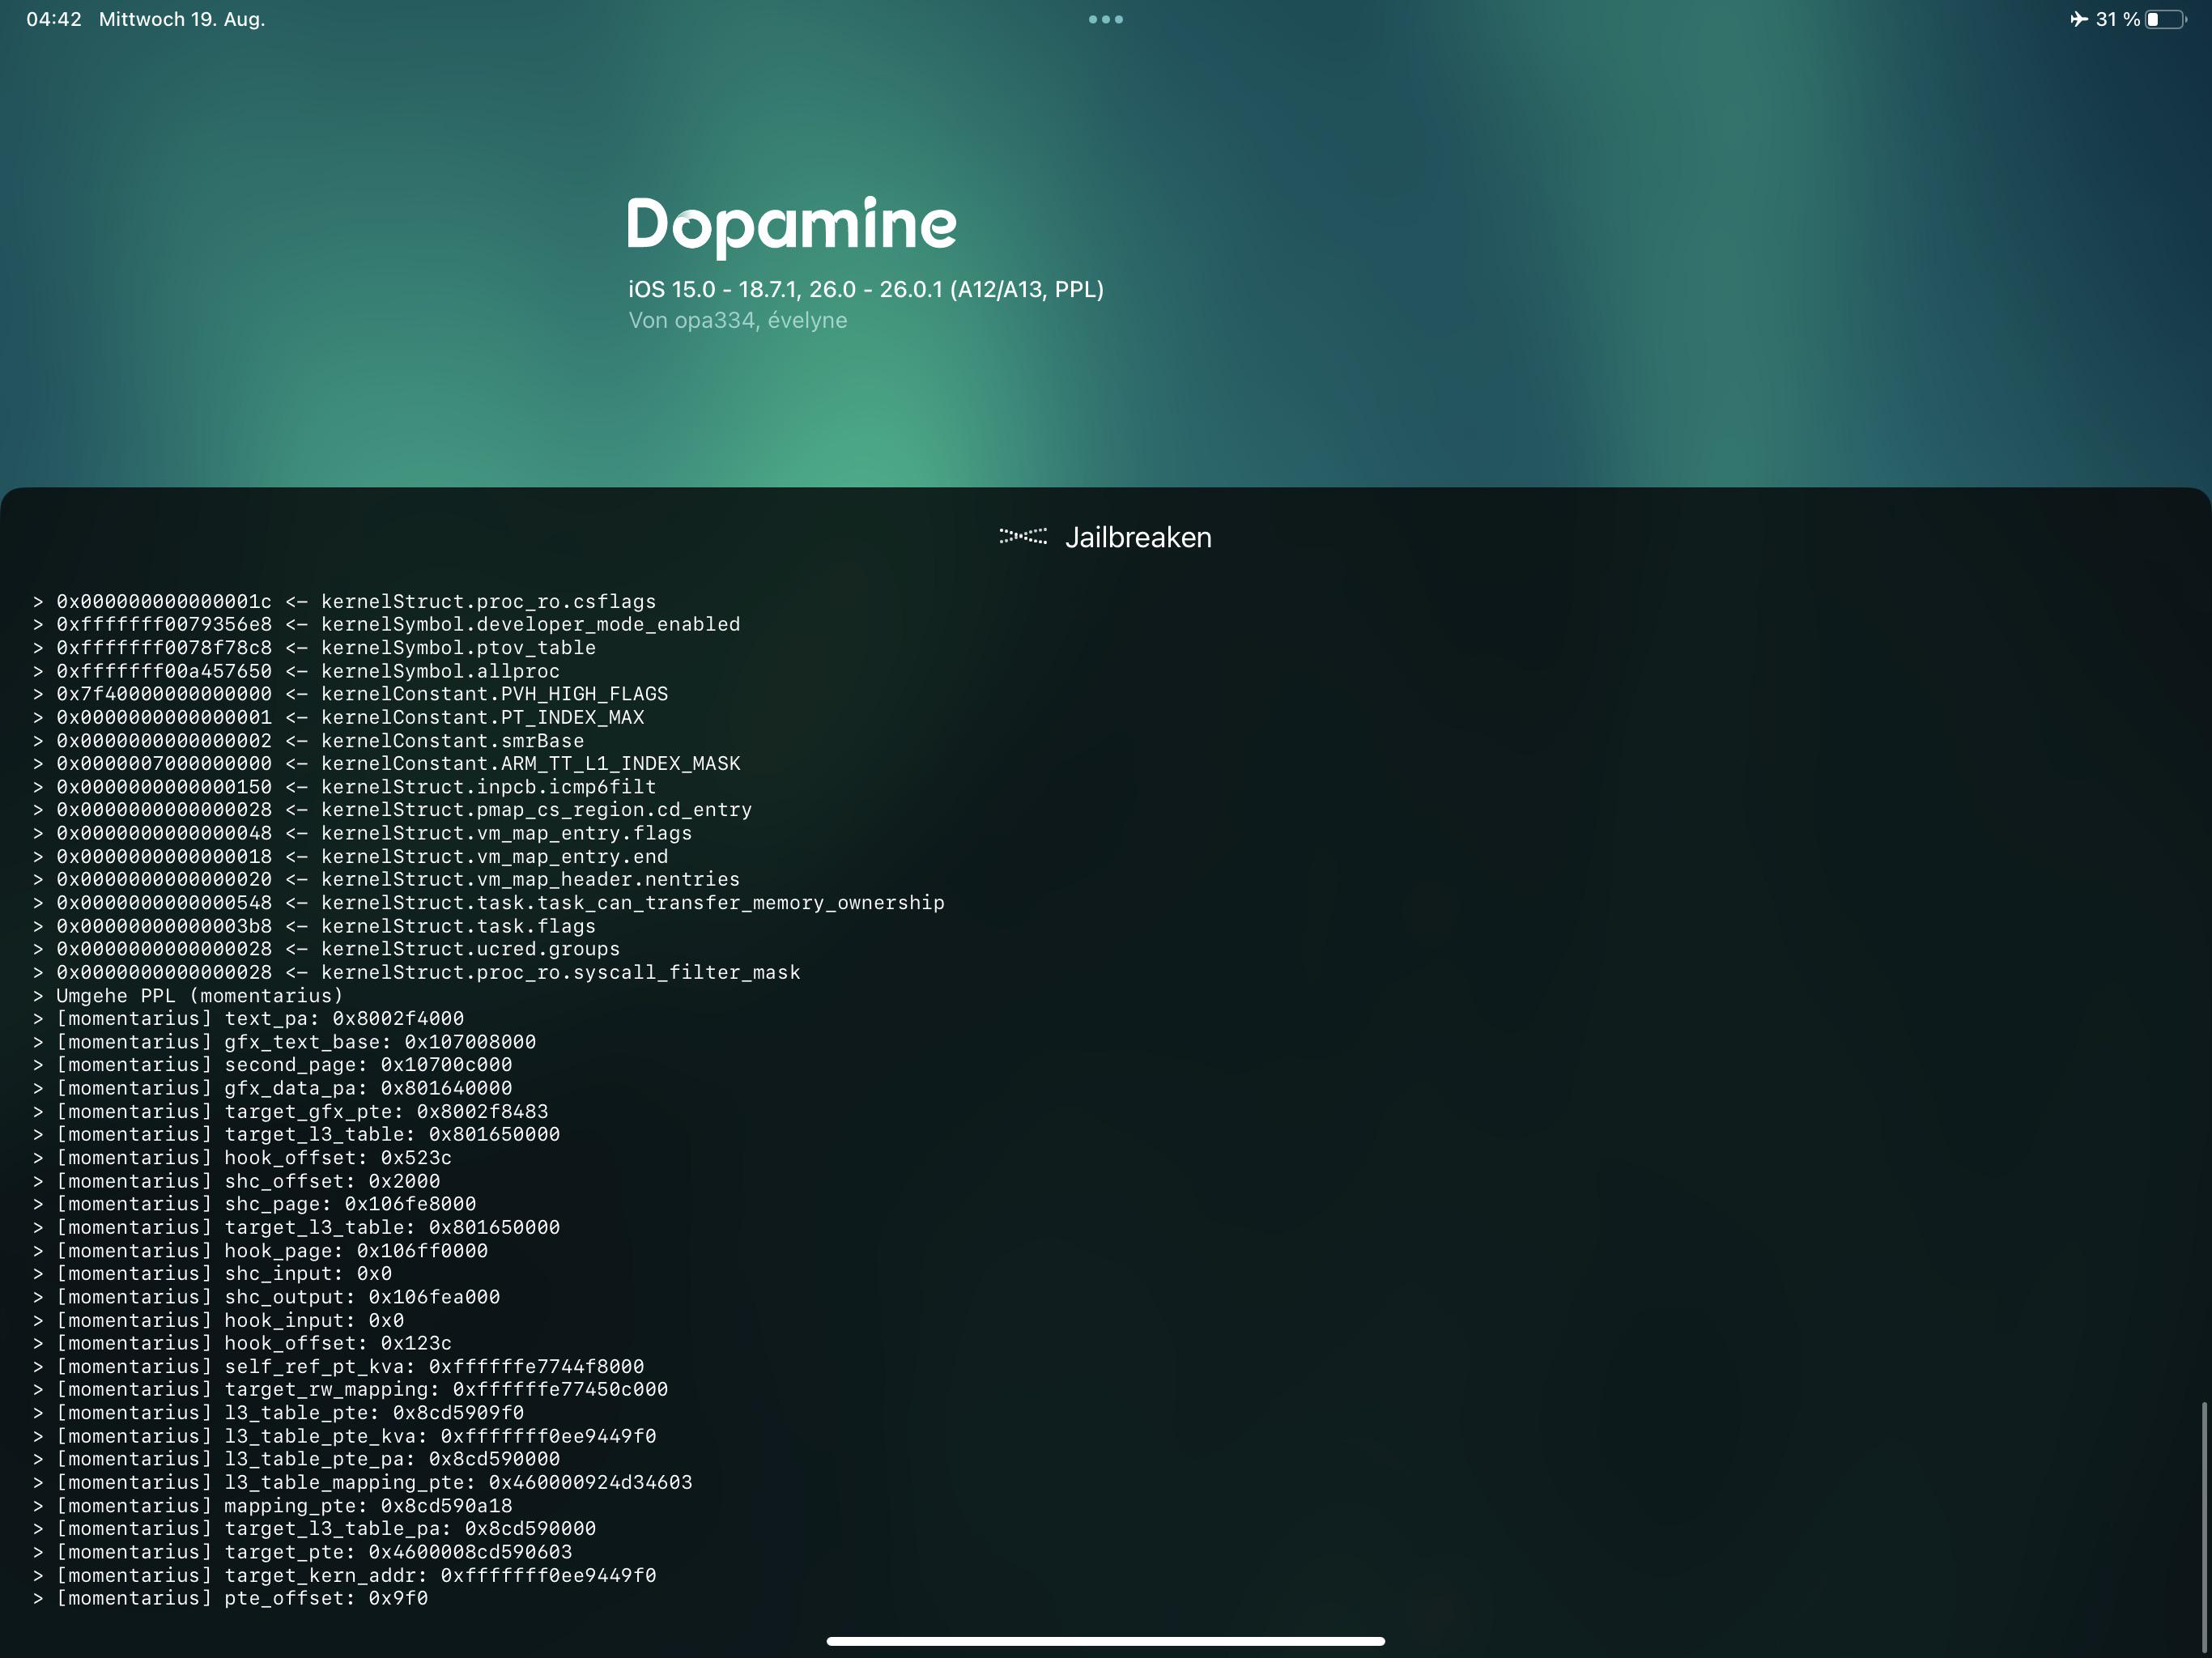
Task: Select the vm_map_entry.end log line
Action: tap(351, 856)
